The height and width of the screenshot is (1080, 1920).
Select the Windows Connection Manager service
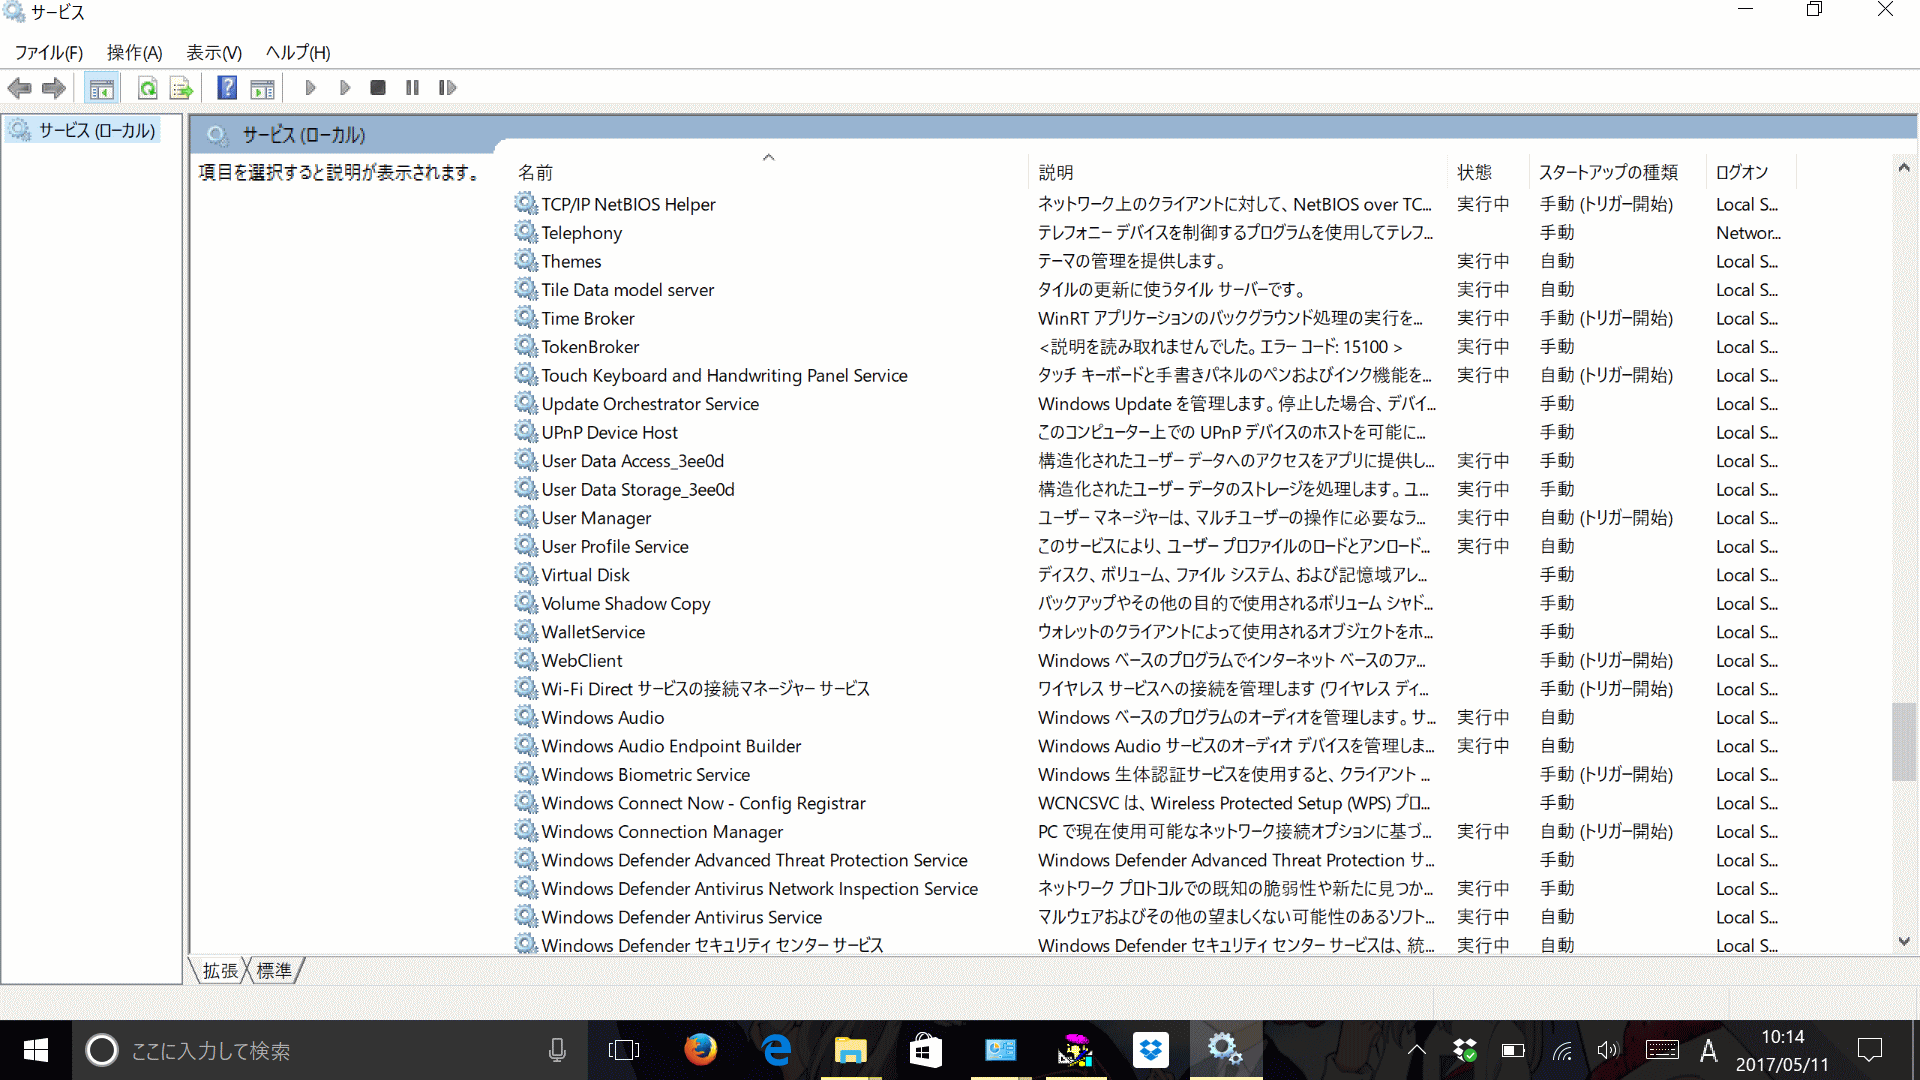pyautogui.click(x=662, y=831)
